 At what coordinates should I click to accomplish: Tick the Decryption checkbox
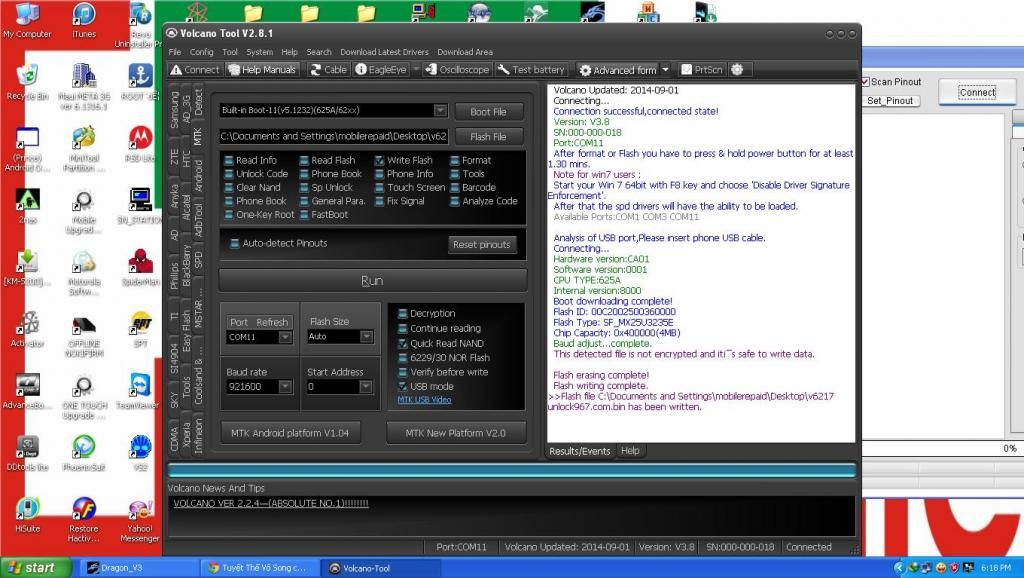coord(402,313)
